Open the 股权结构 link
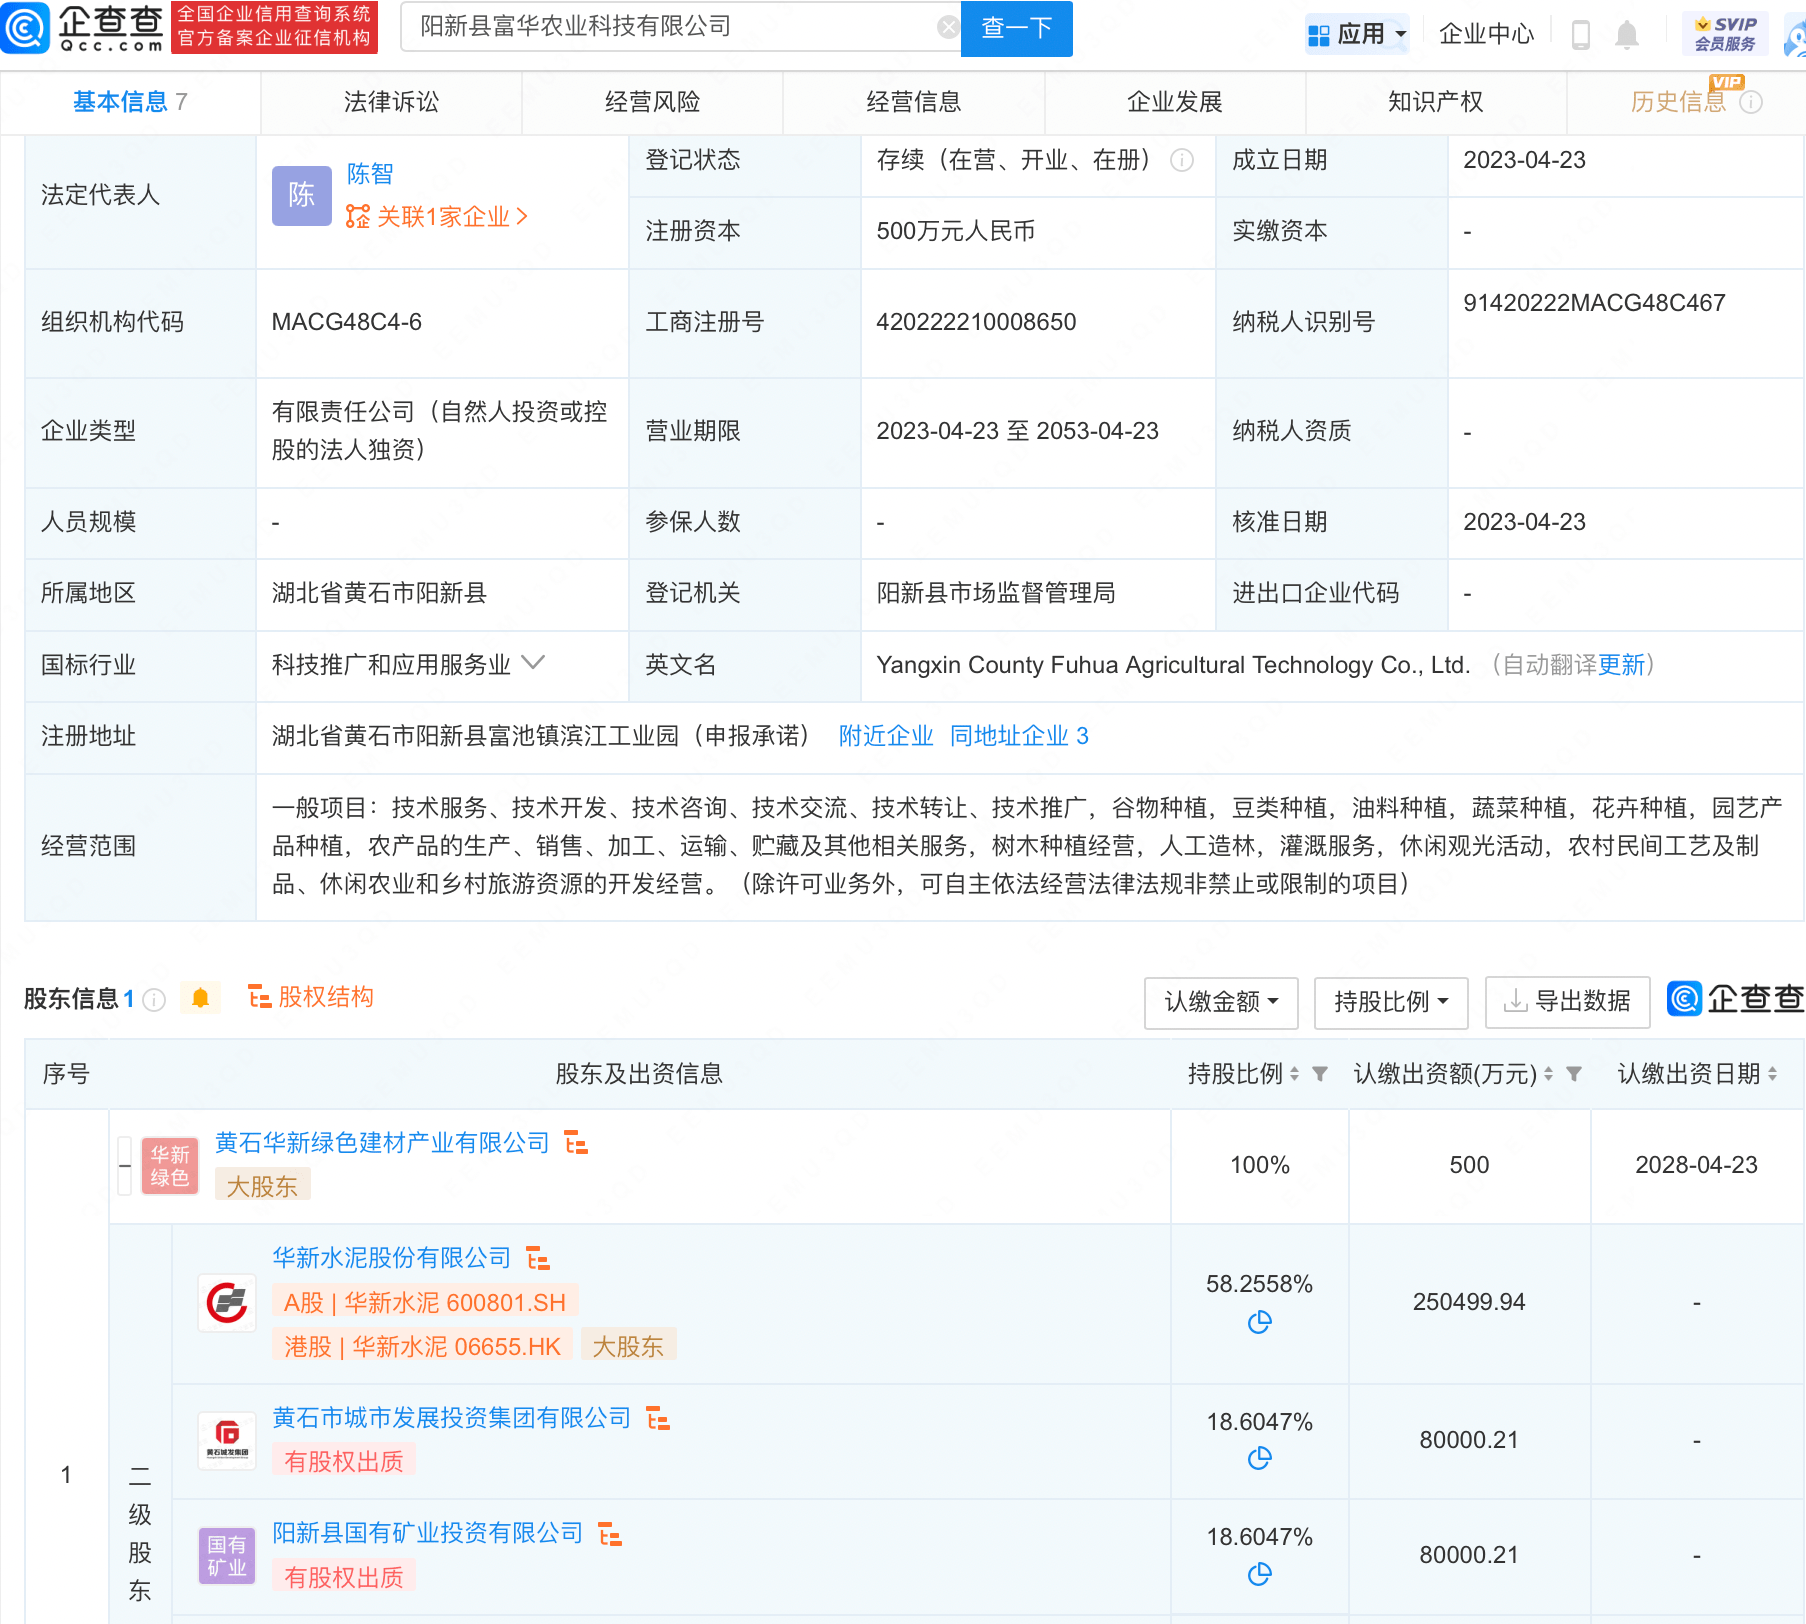 310,997
